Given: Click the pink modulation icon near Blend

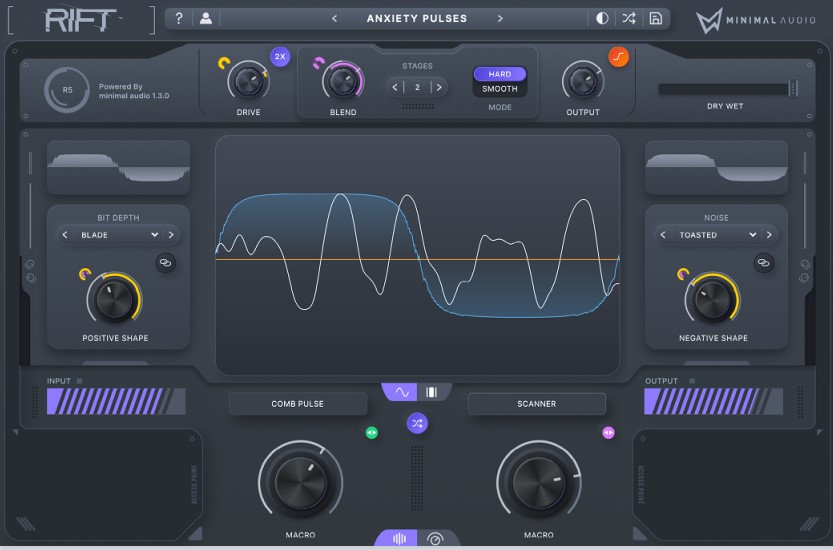Looking at the screenshot, I should coord(319,63).
